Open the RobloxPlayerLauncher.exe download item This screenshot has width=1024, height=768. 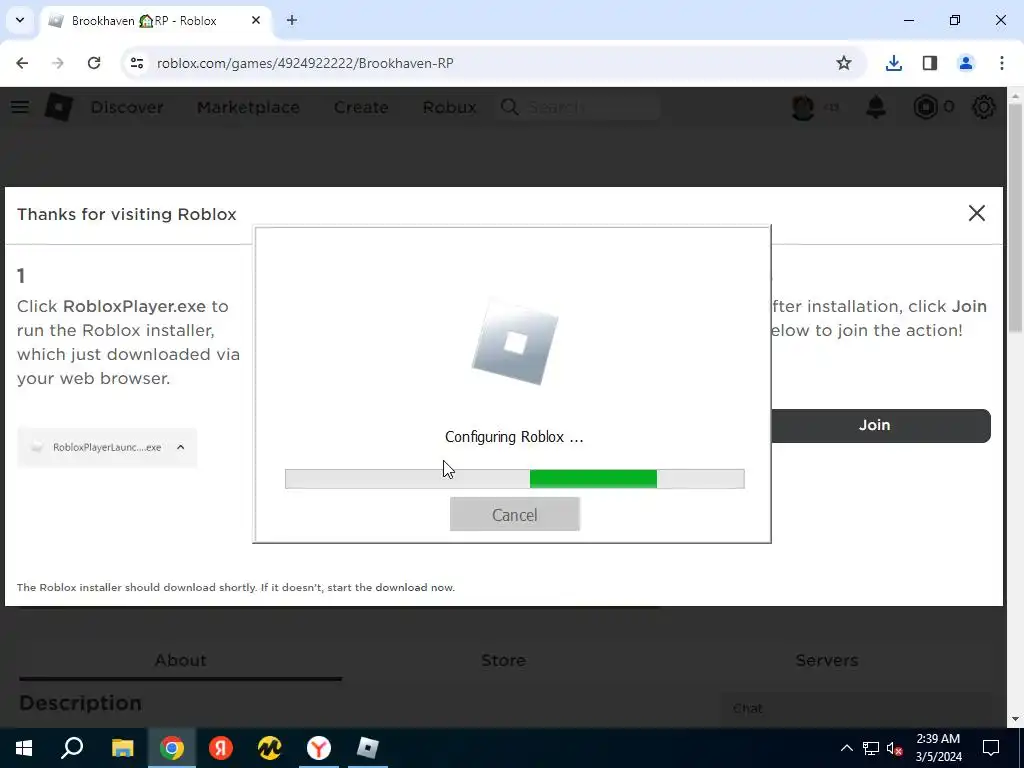click(x=107, y=447)
